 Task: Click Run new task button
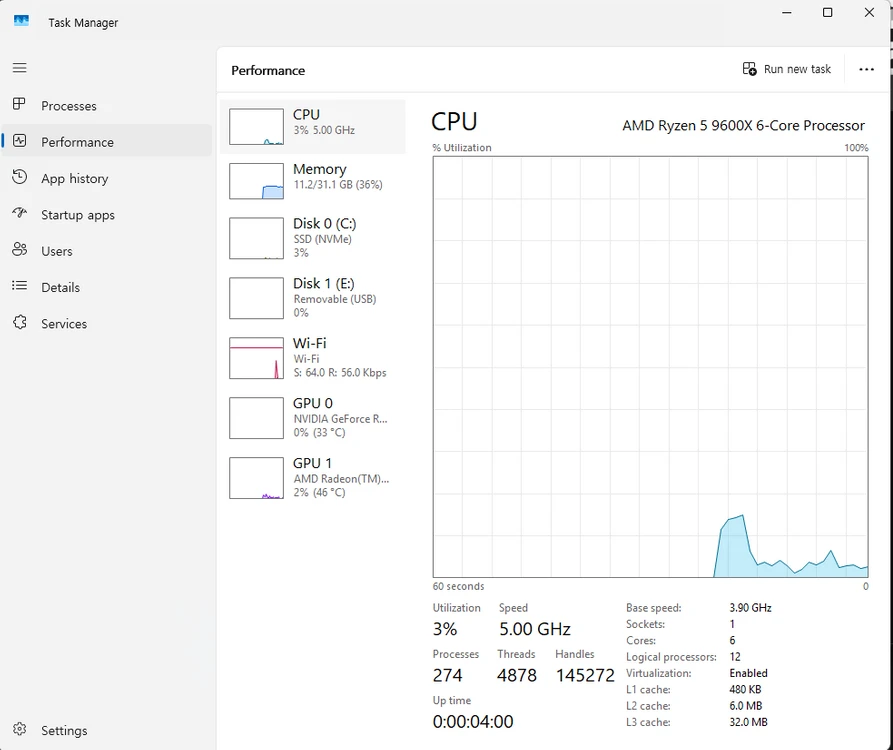[x=787, y=69]
